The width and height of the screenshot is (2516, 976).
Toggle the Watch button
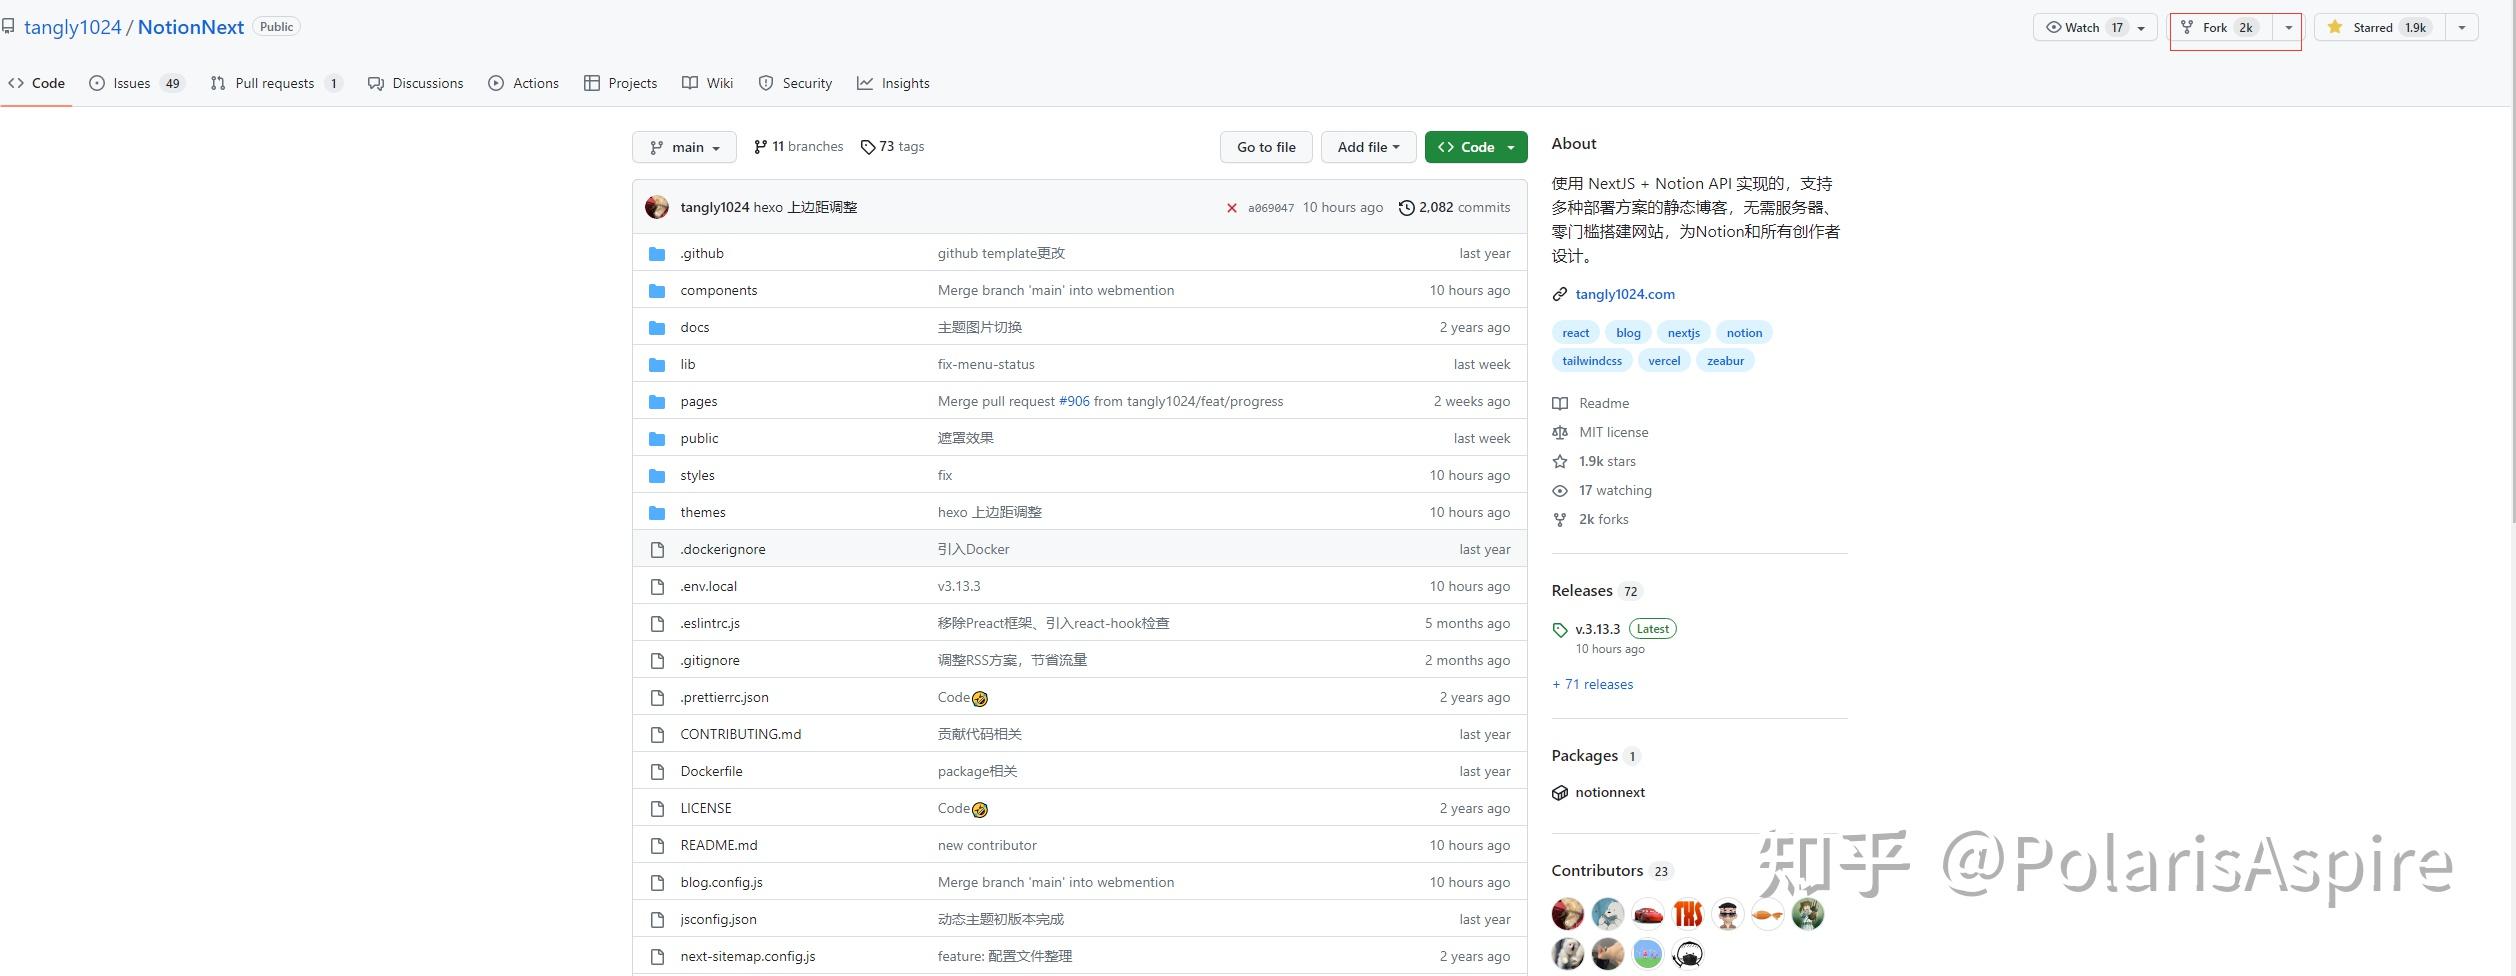(x=2094, y=28)
